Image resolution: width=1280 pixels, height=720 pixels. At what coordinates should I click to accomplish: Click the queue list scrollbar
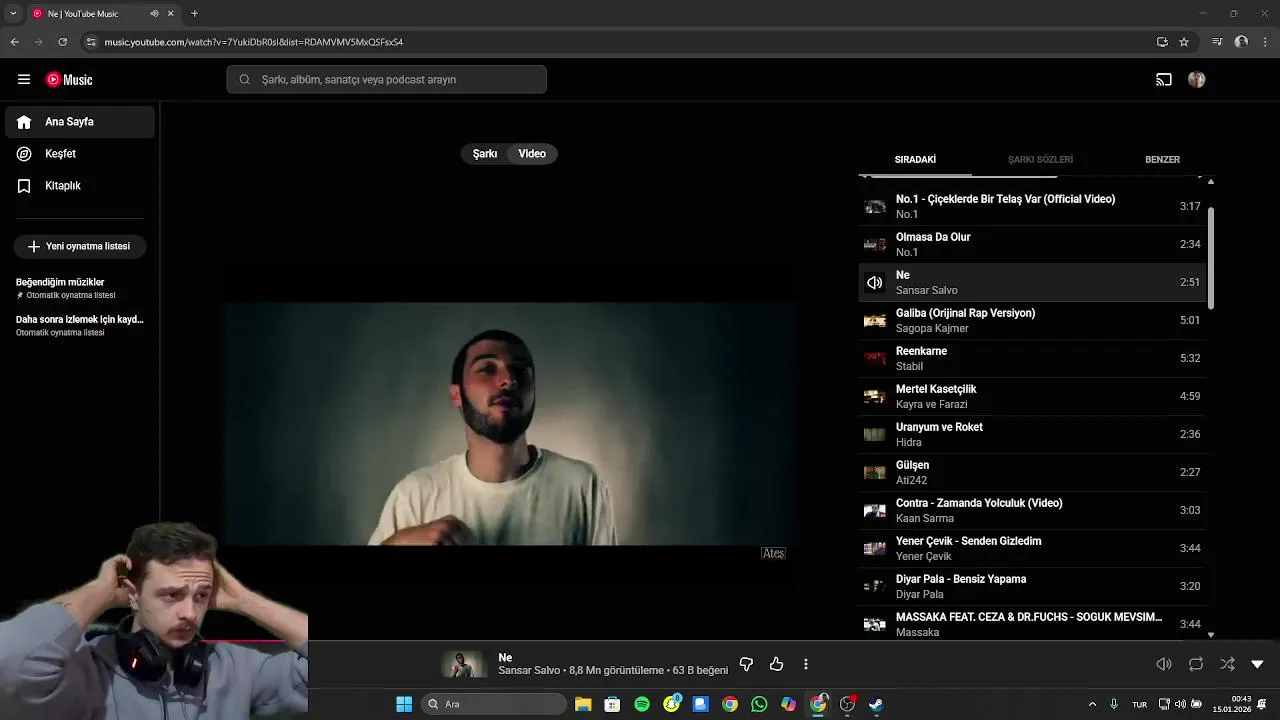pos(1211,258)
